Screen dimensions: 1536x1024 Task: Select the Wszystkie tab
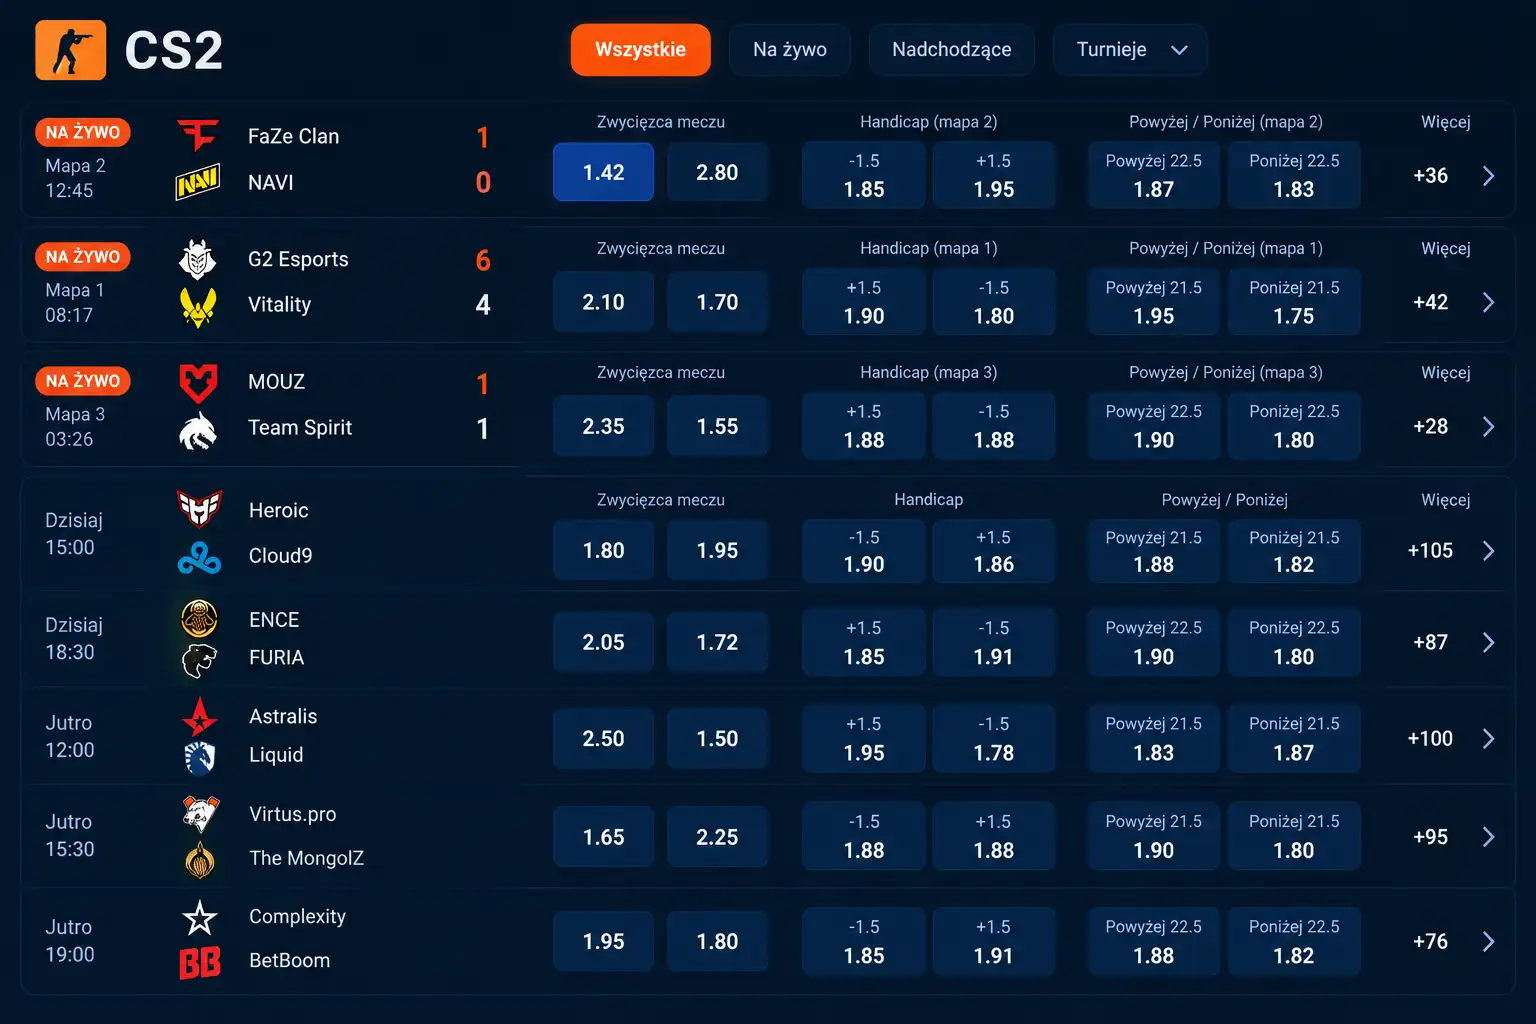(640, 50)
